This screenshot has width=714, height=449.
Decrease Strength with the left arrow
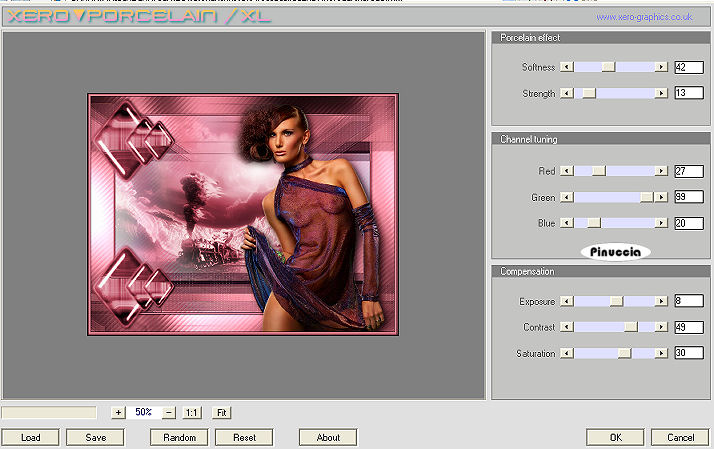(566, 93)
